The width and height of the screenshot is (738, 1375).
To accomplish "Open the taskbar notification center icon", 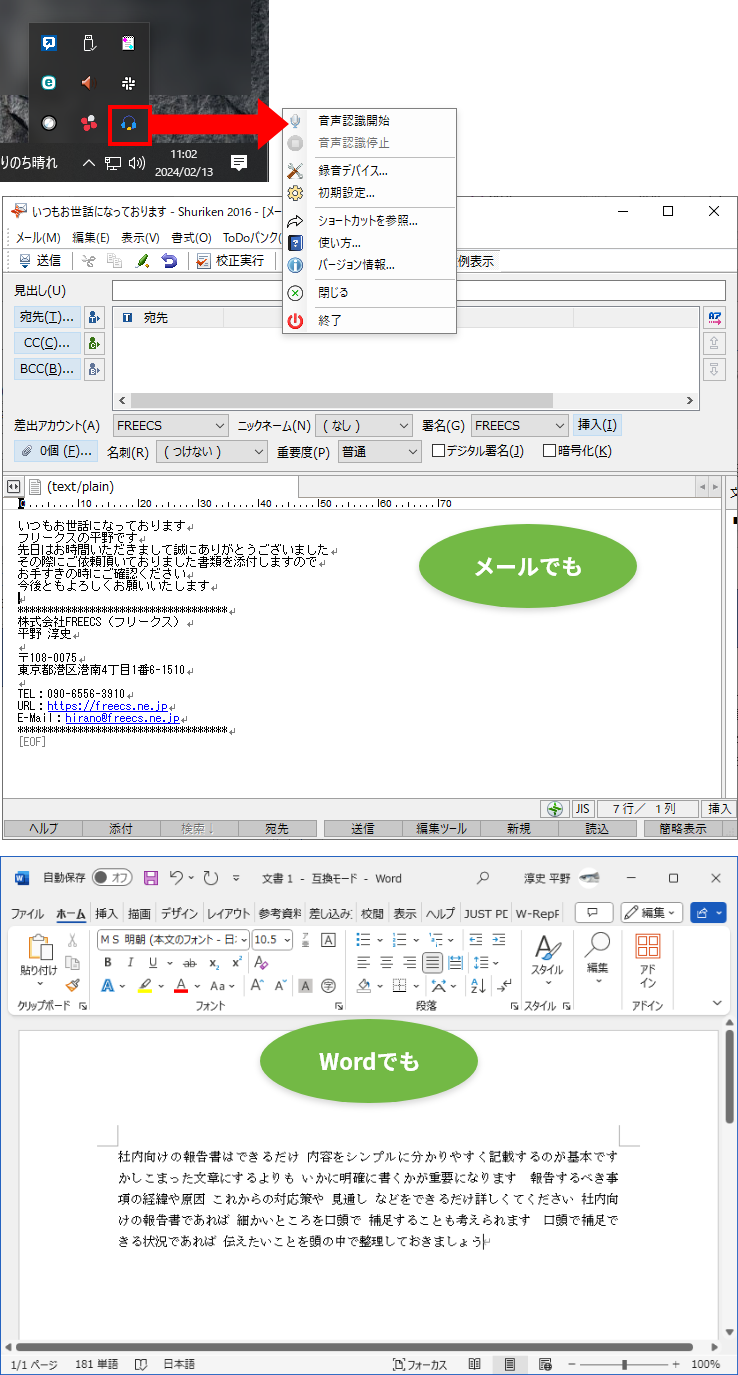I will (238, 162).
